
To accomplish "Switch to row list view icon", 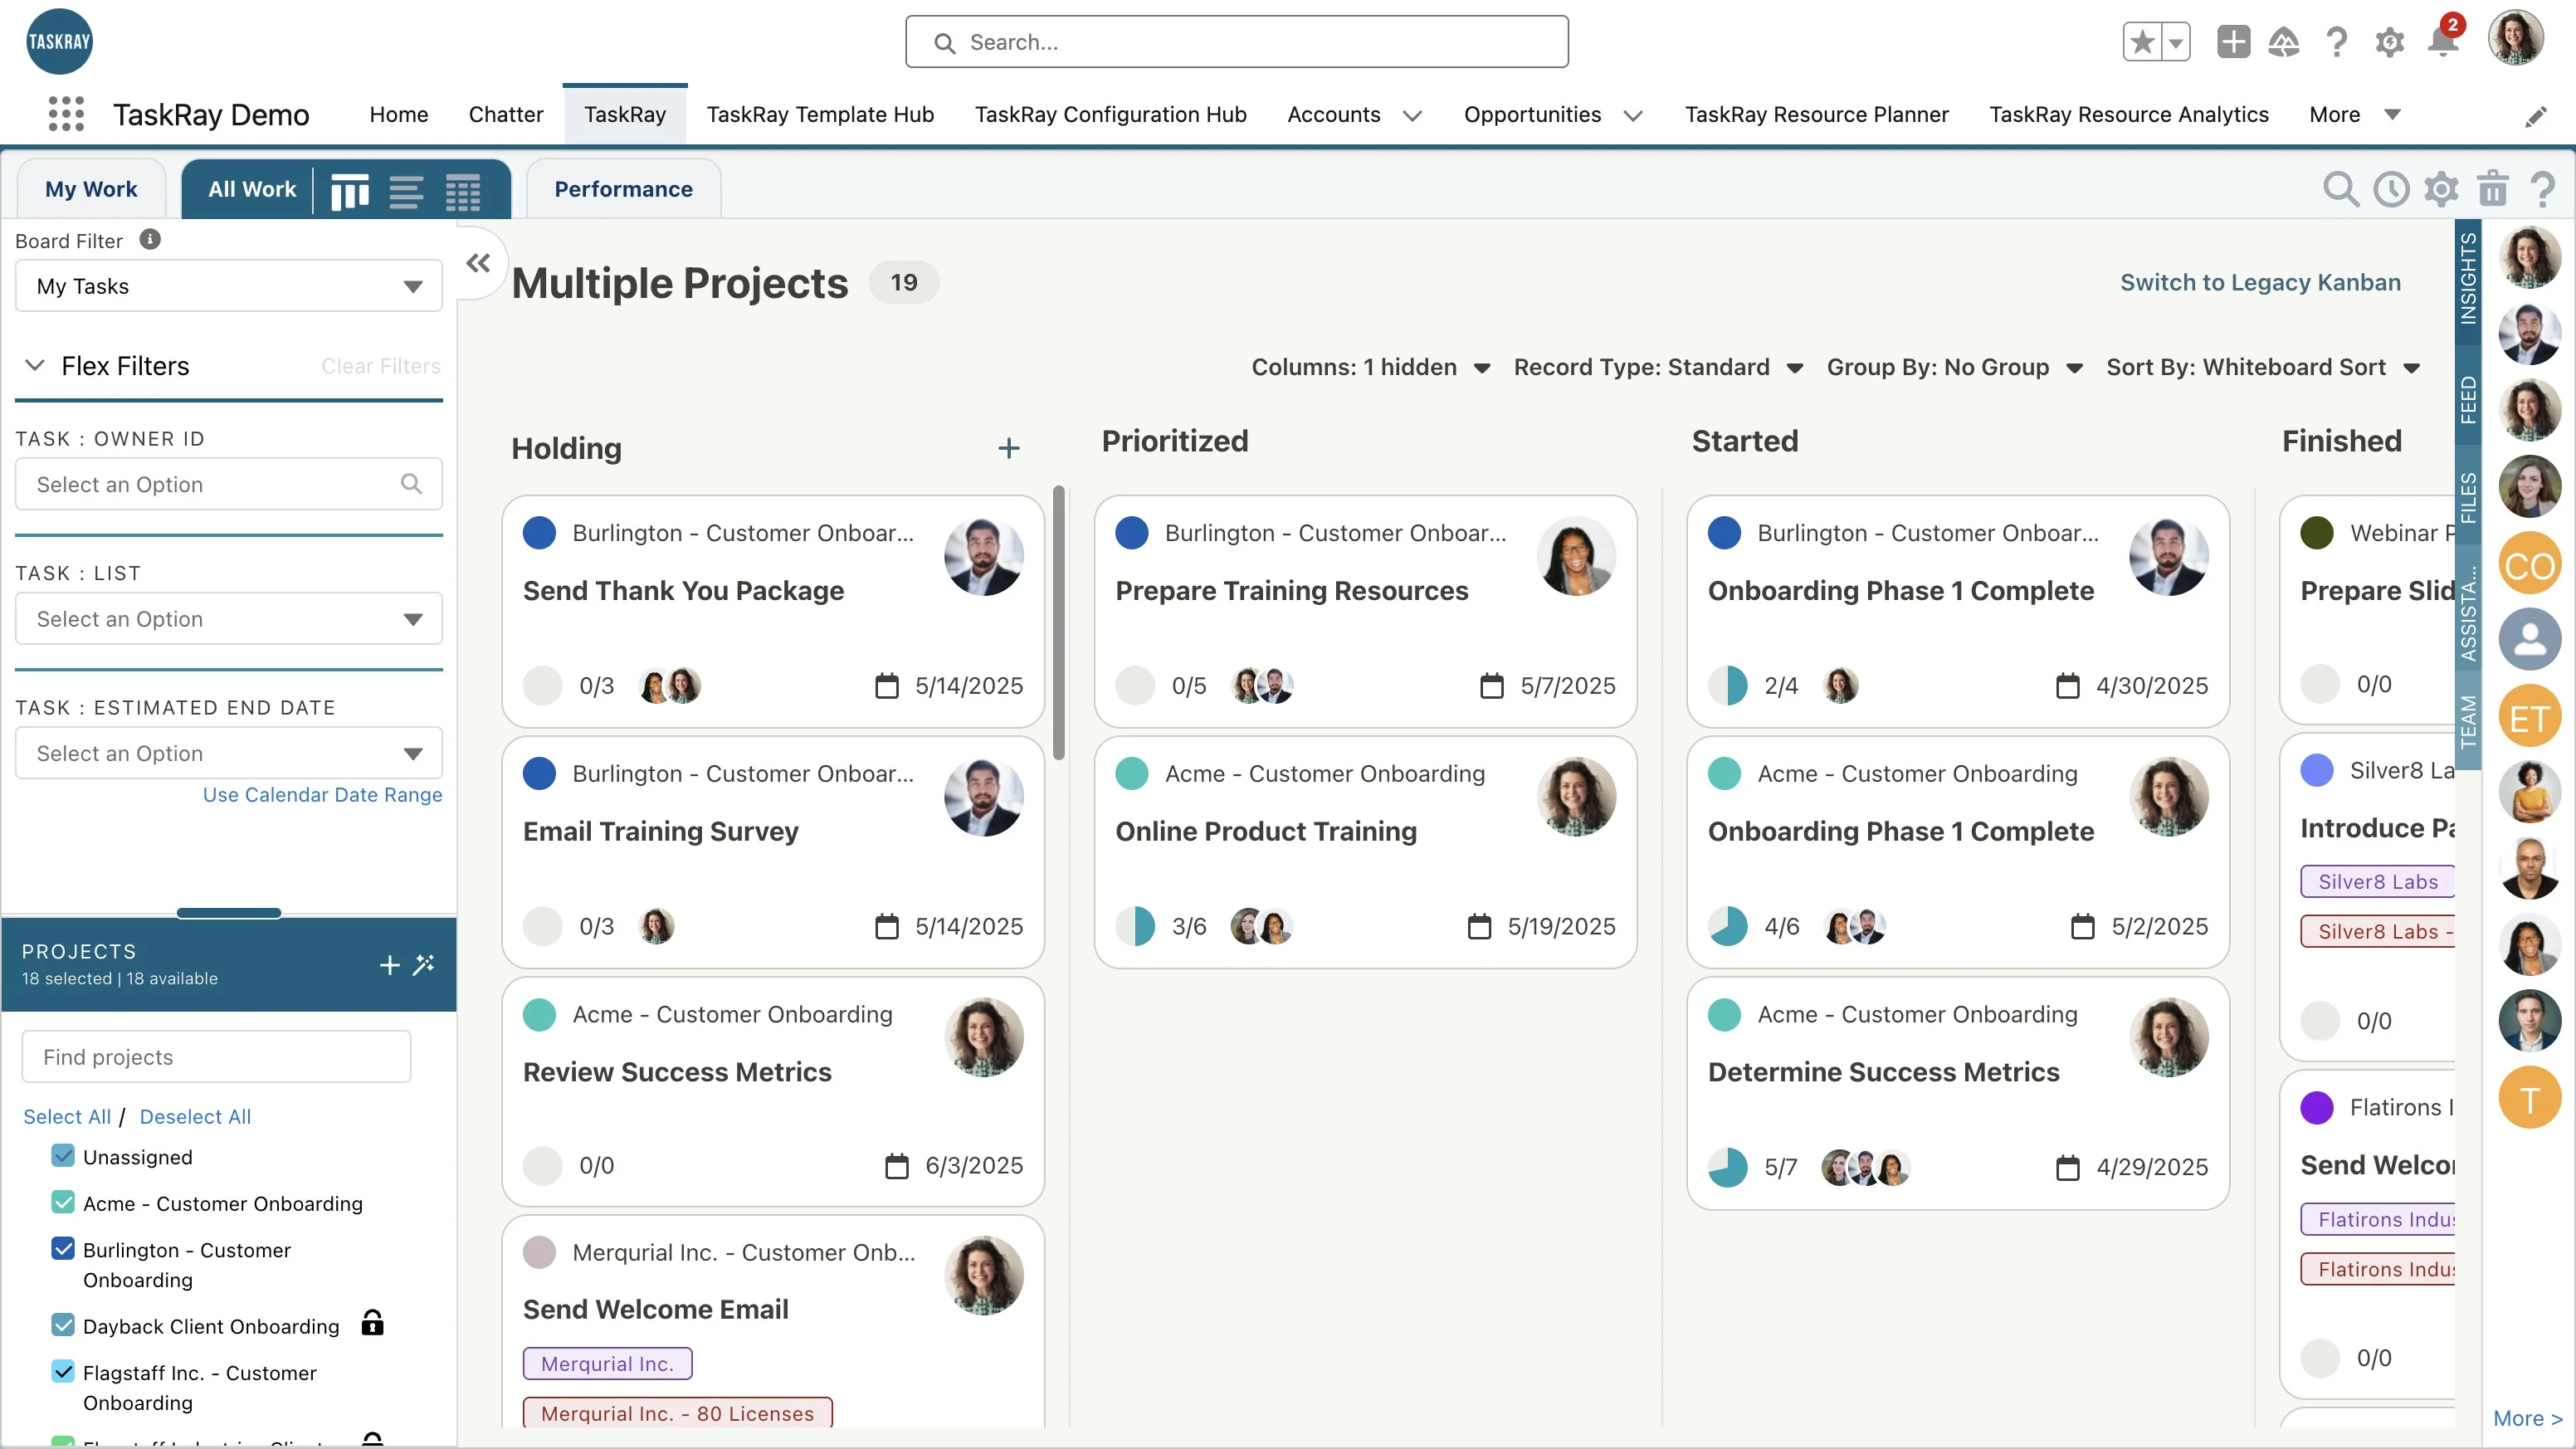I will coord(406,190).
